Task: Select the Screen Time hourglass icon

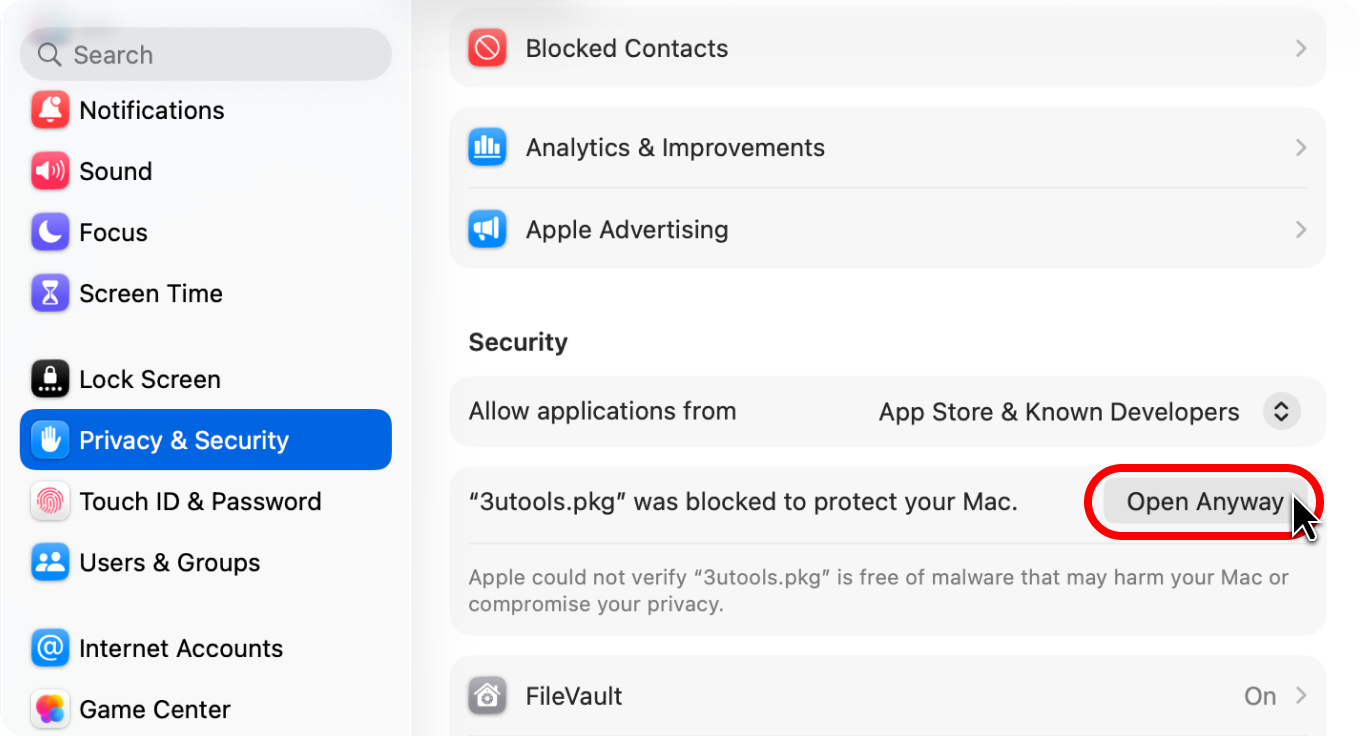Action: (49, 293)
